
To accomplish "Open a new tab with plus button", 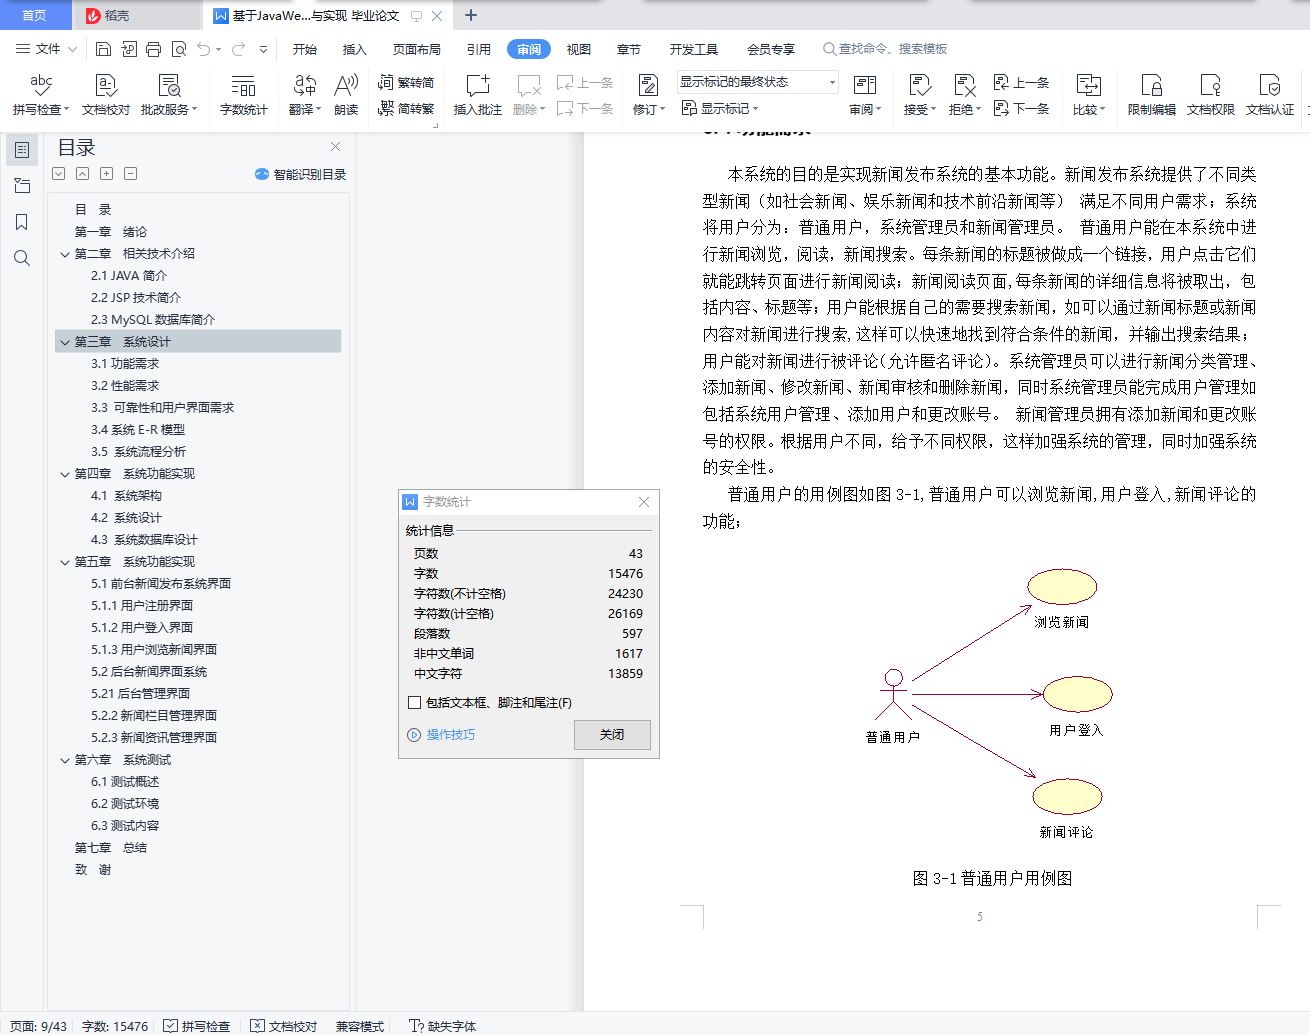I will pyautogui.click(x=471, y=15).
